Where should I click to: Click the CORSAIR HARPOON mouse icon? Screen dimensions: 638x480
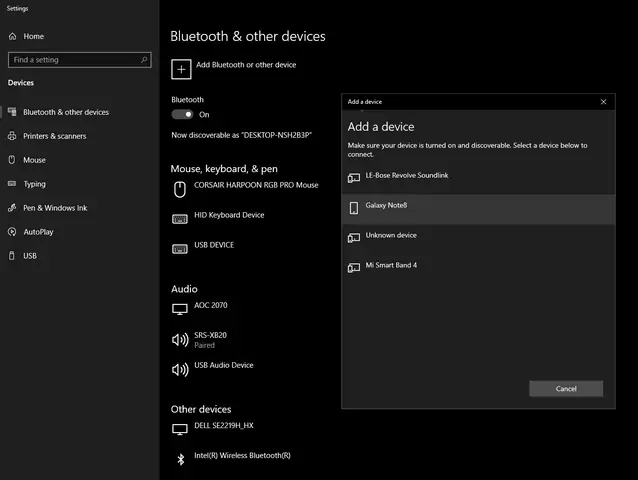pos(180,190)
